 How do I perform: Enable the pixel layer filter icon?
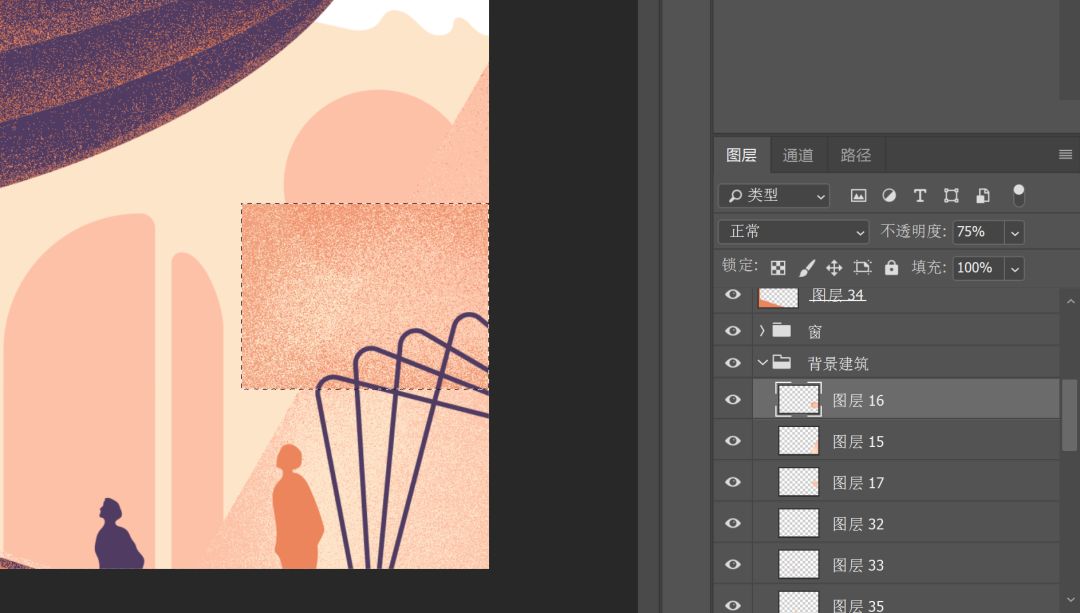coord(858,196)
